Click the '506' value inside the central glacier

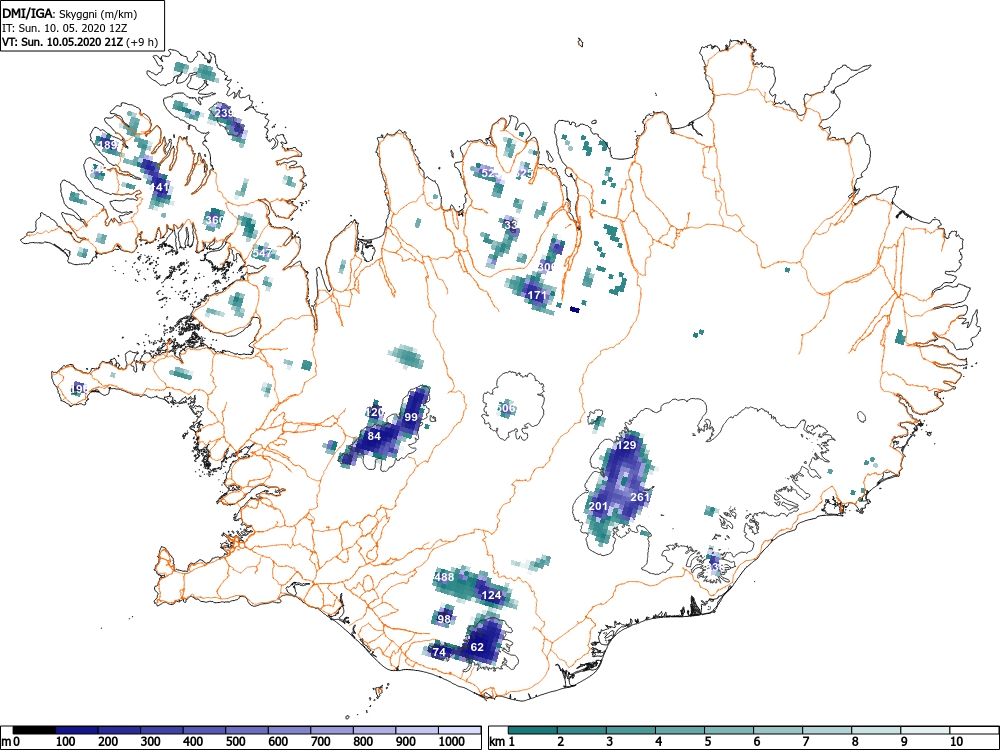(505, 408)
